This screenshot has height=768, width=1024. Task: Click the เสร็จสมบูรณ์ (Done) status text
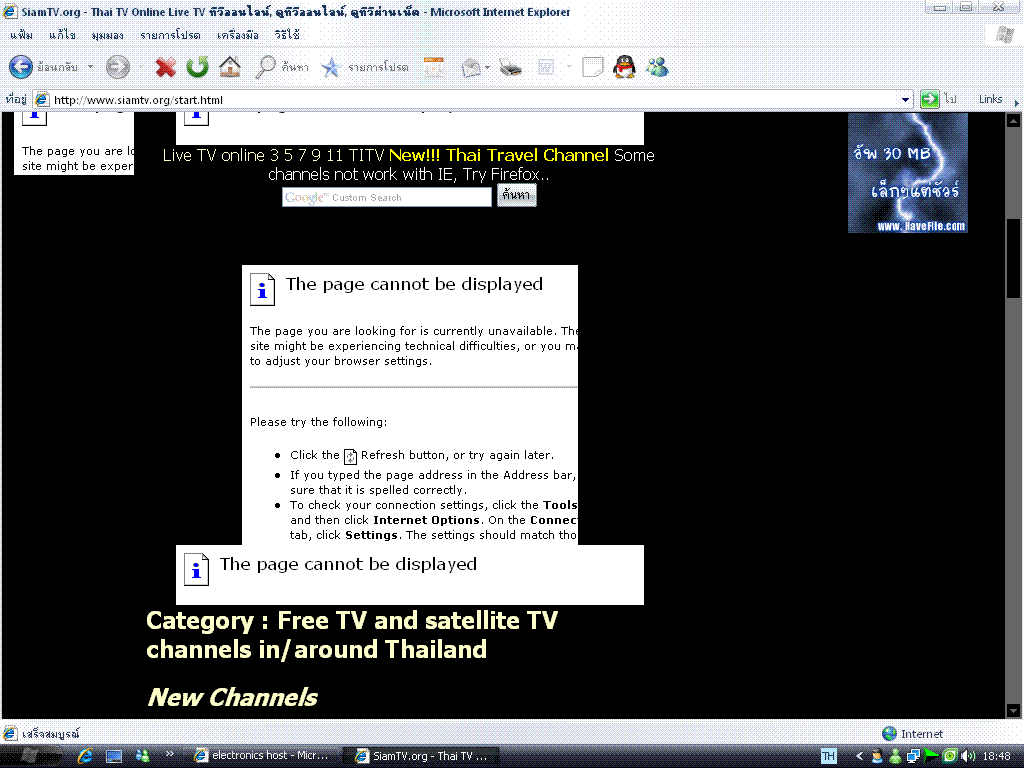(x=51, y=734)
